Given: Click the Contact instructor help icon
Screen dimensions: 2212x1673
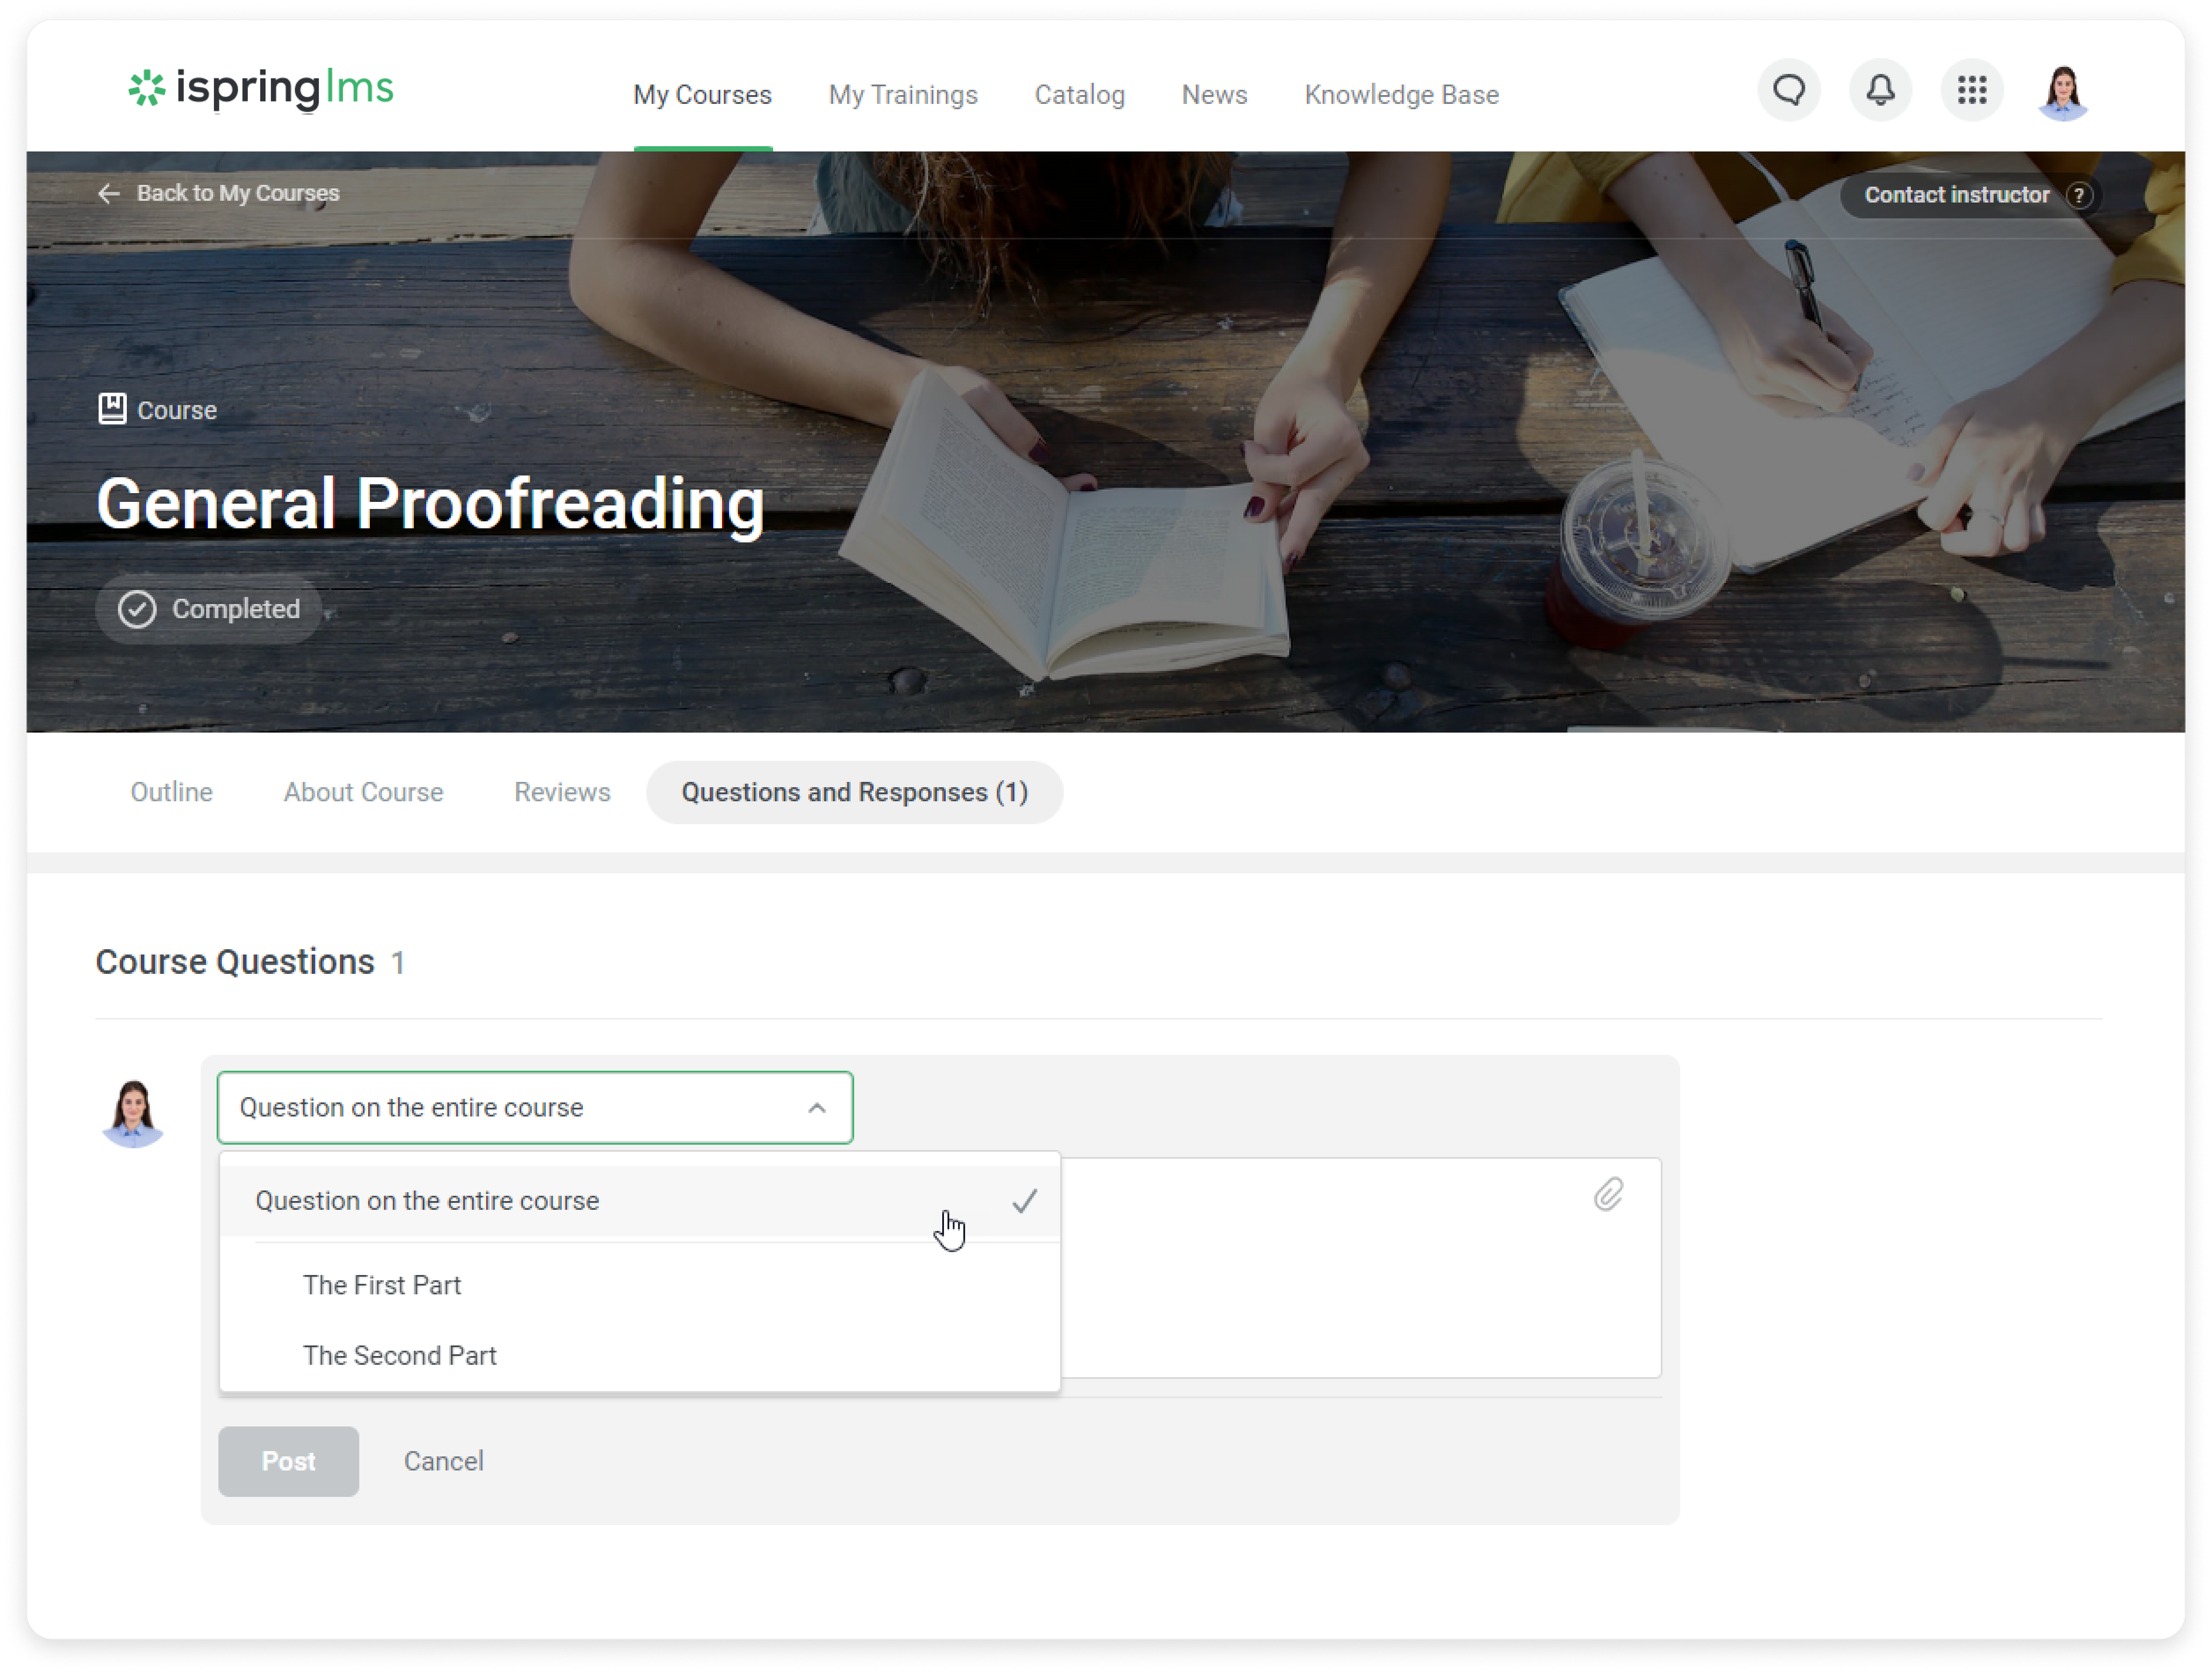Looking at the screenshot, I should 2079,195.
